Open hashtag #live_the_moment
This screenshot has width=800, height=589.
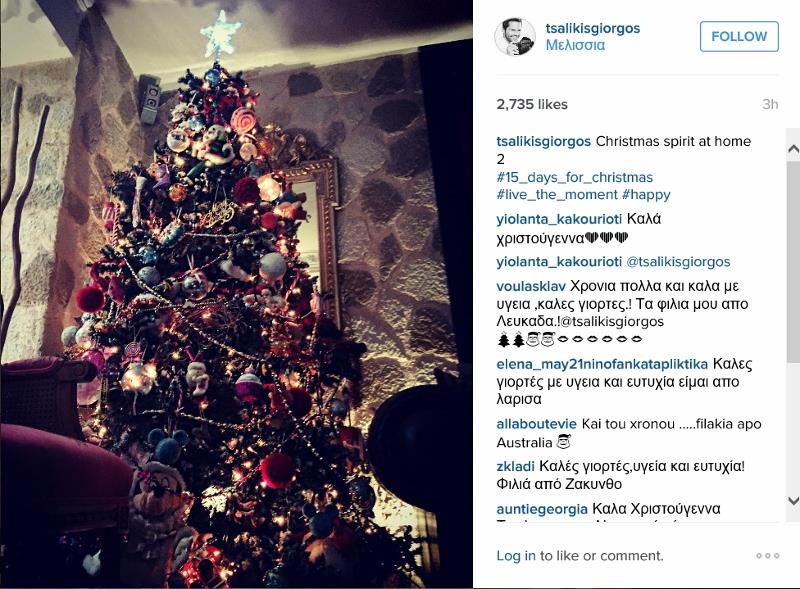click(557, 194)
